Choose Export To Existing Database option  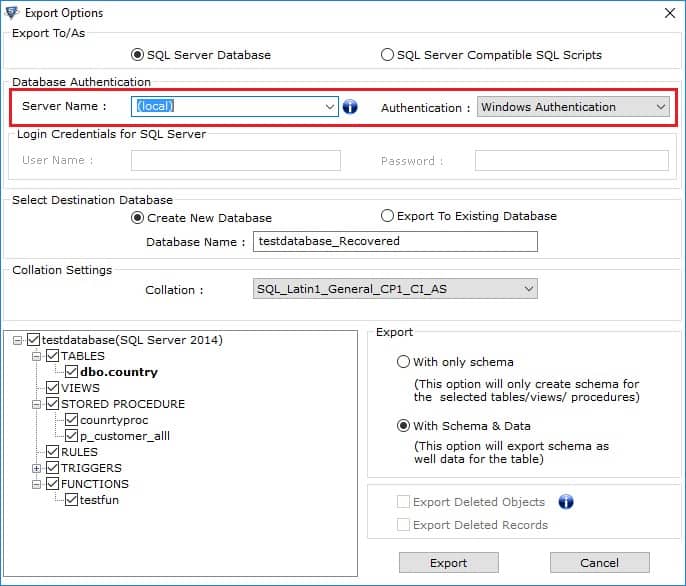click(x=387, y=216)
